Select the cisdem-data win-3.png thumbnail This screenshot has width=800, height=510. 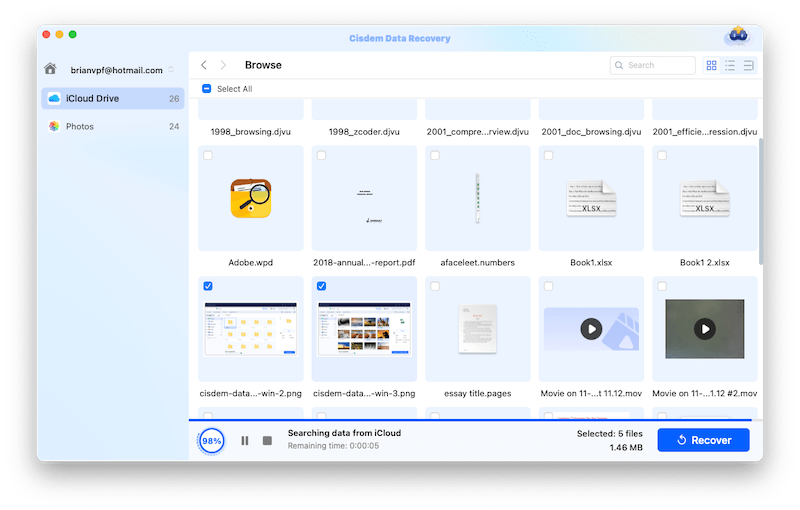point(364,329)
